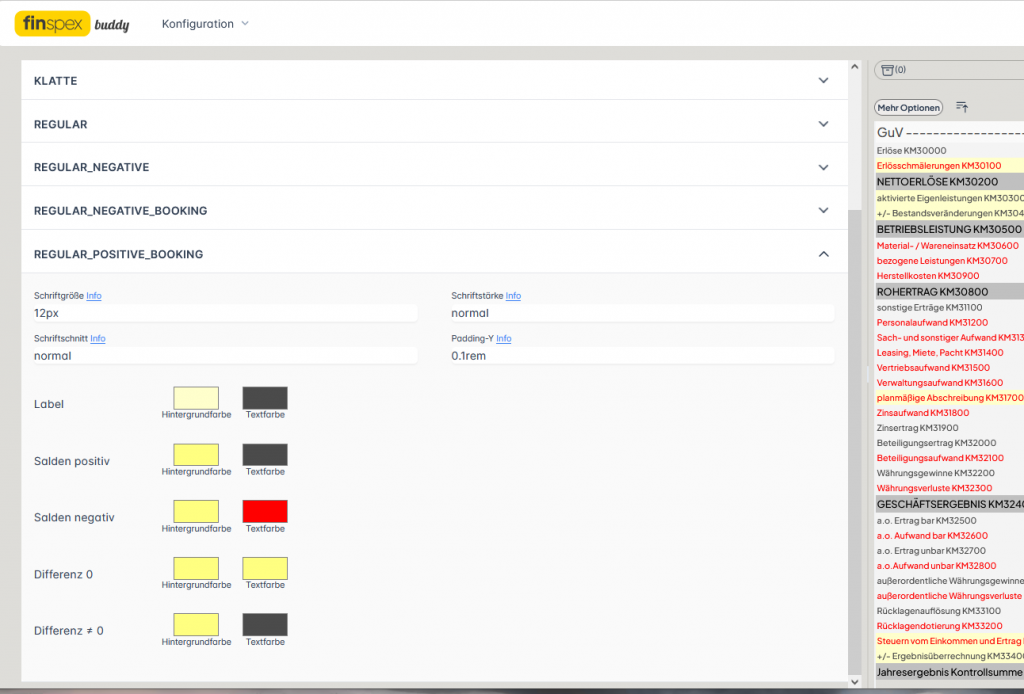
Task: Click the archive box icon
Action: tap(887, 70)
